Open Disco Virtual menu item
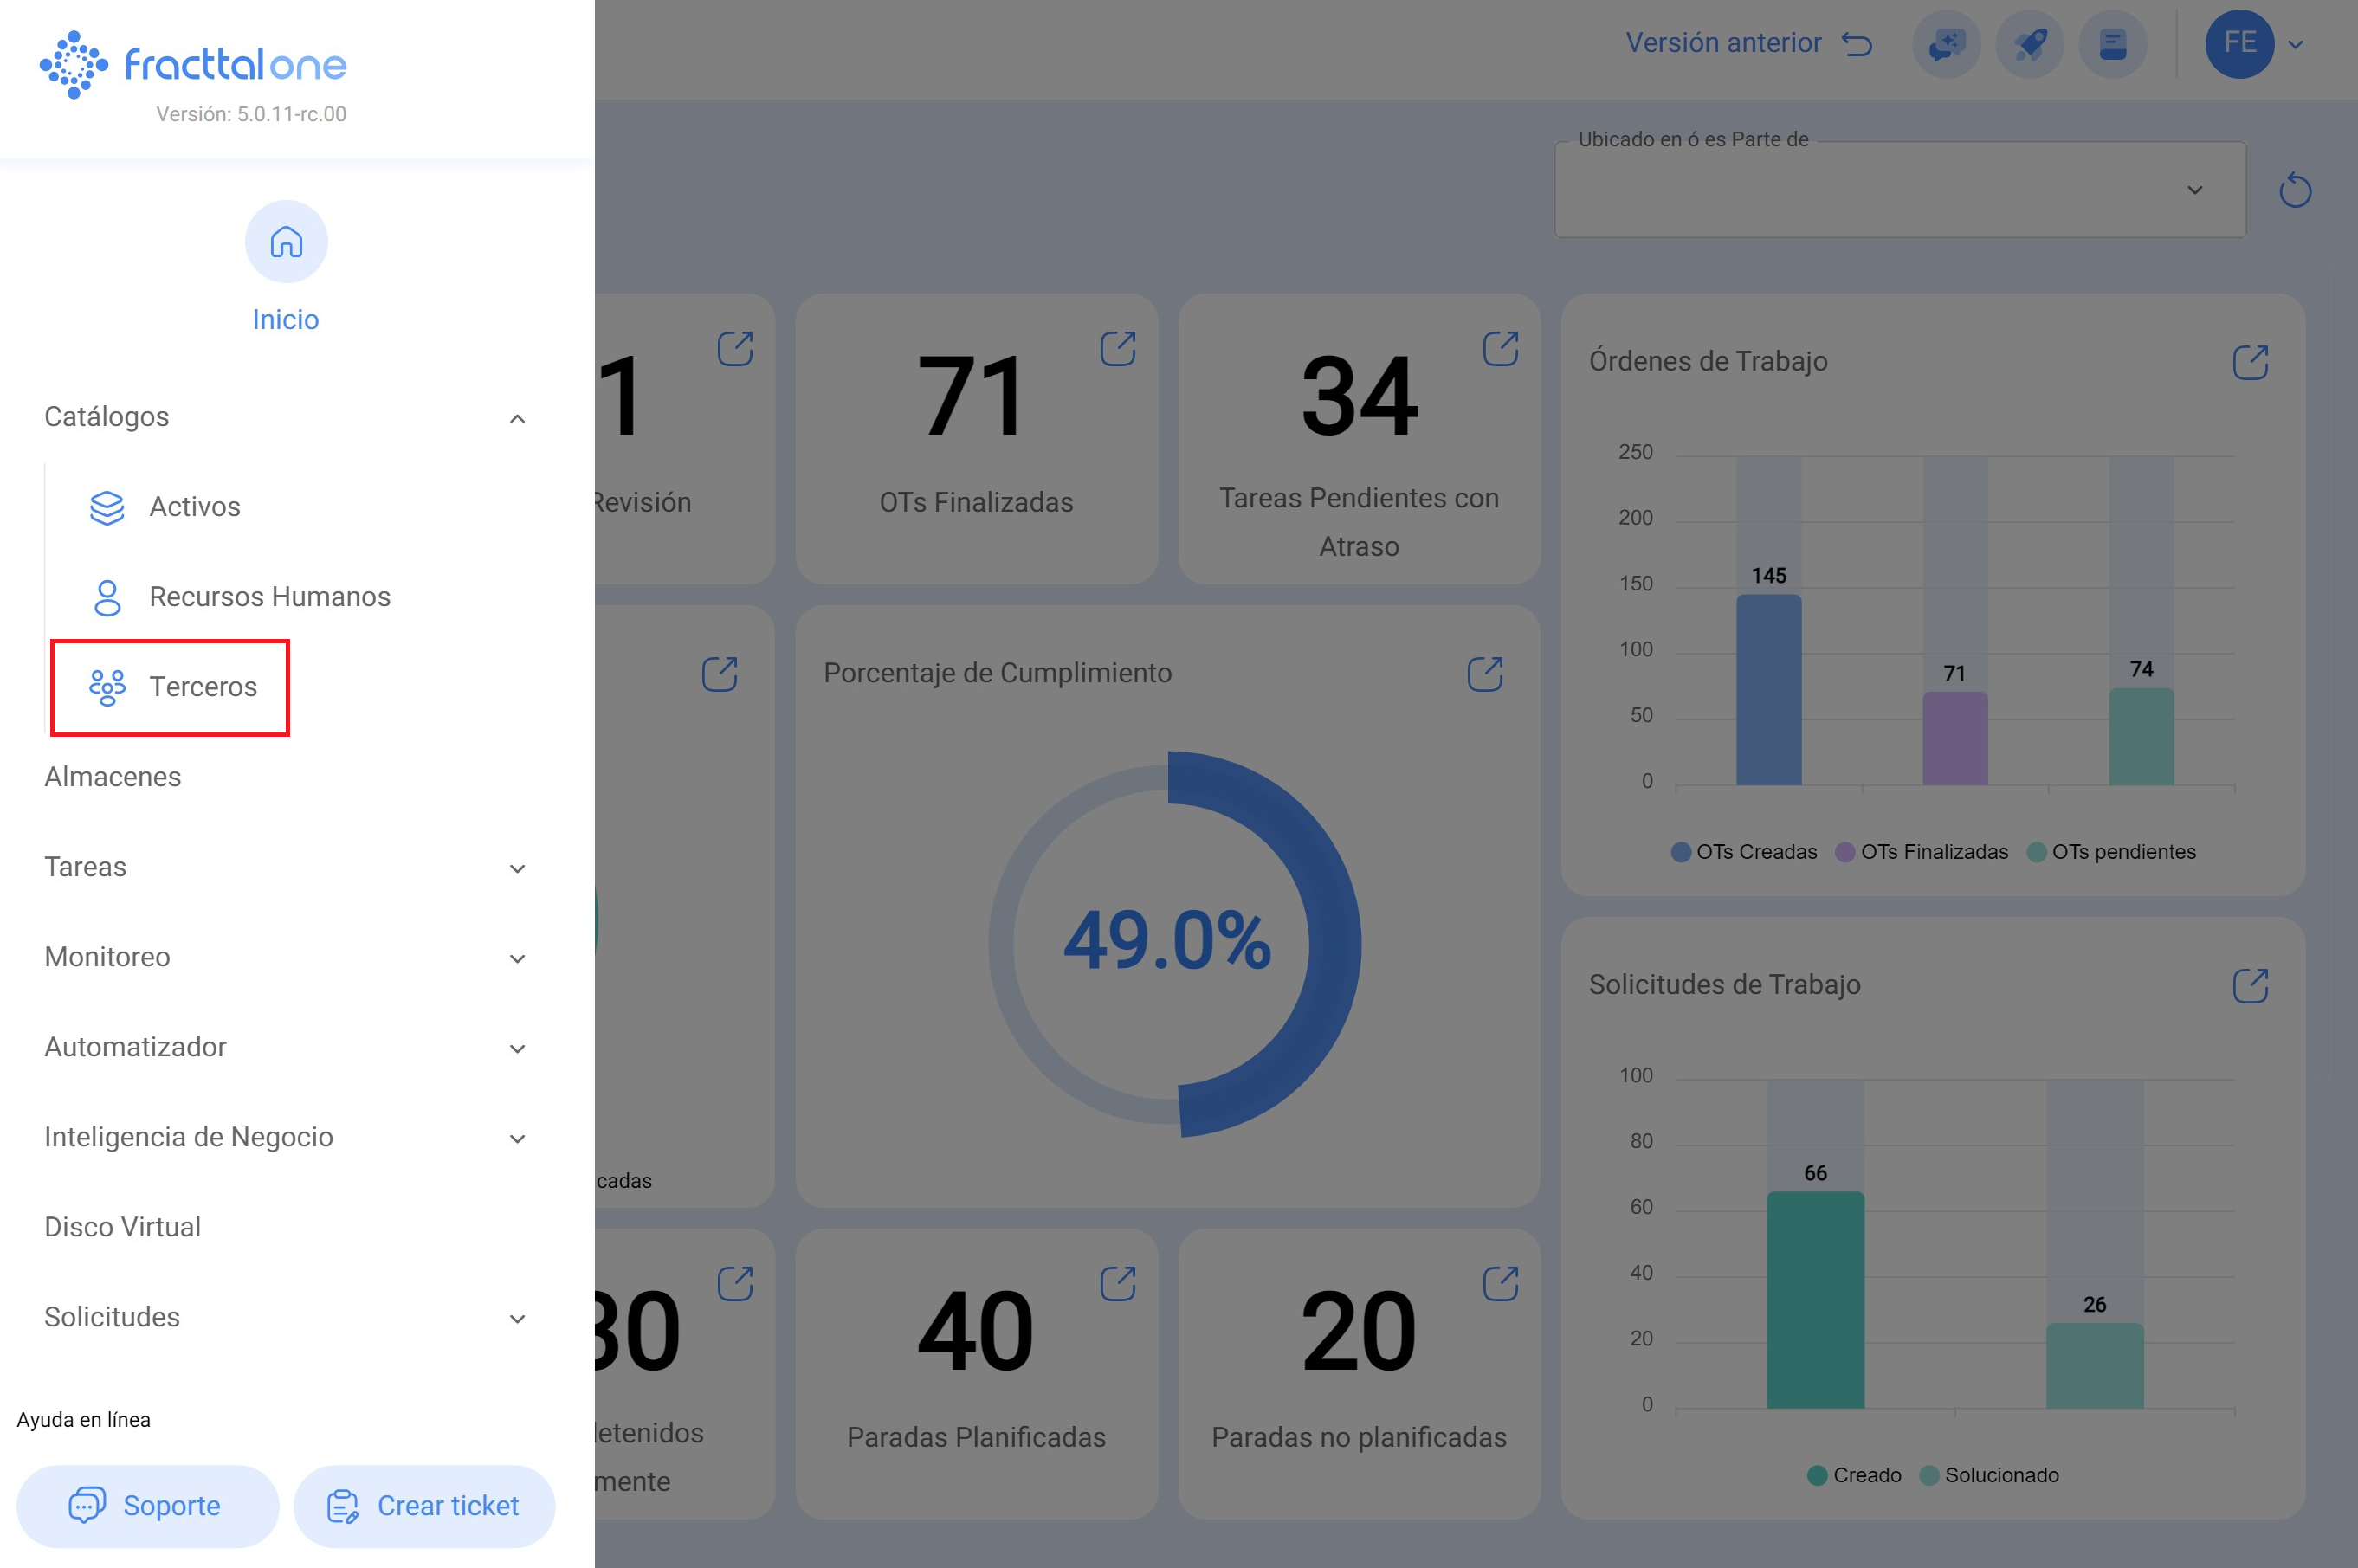Screen dimensions: 2358x1568 coord(123,1227)
